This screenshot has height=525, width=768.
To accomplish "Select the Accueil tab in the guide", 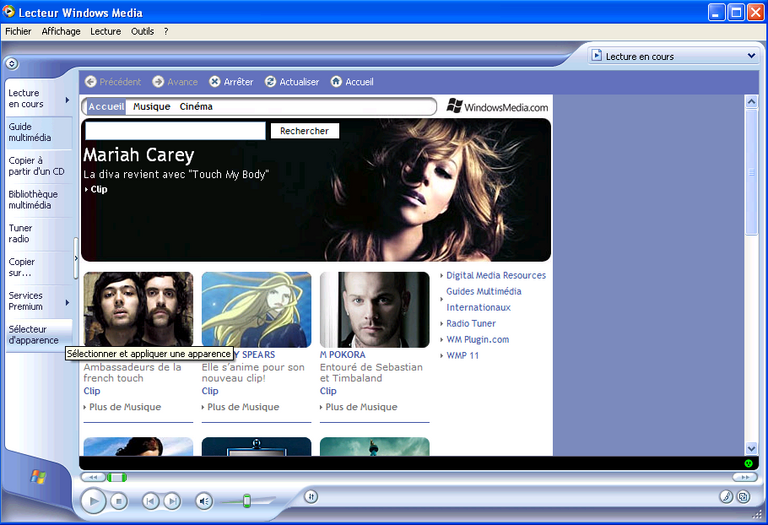I will tap(106, 107).
